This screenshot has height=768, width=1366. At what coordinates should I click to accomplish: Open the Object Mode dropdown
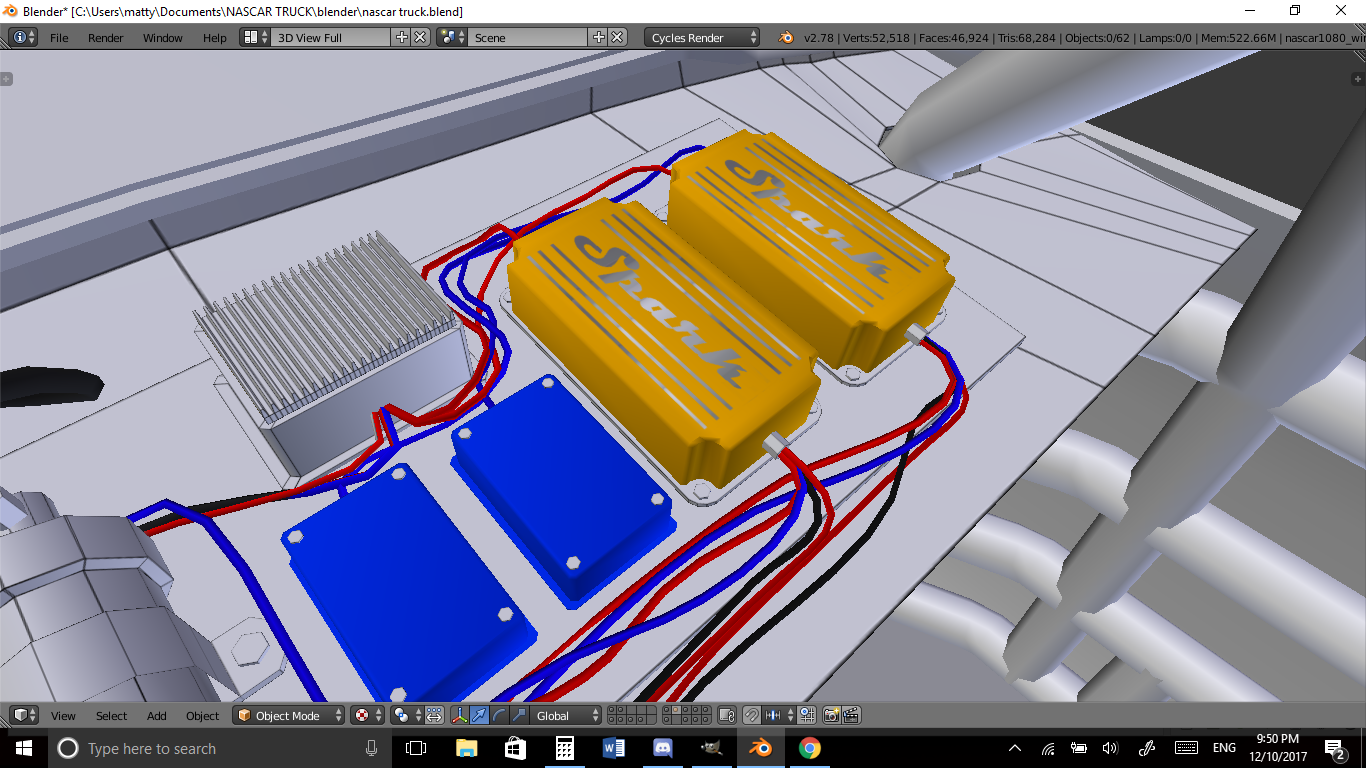click(289, 715)
